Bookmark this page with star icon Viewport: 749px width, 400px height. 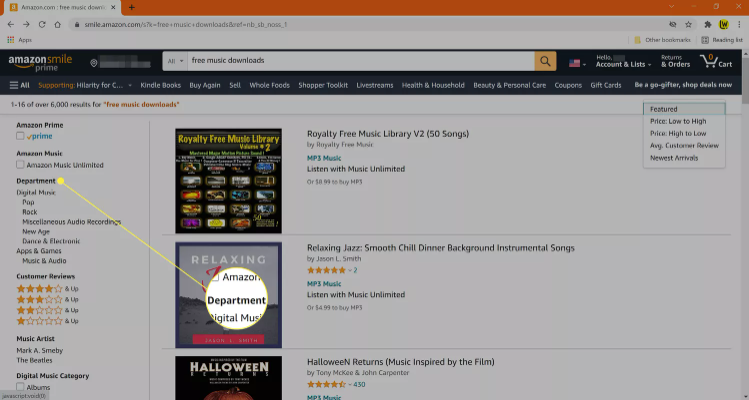tap(688, 24)
